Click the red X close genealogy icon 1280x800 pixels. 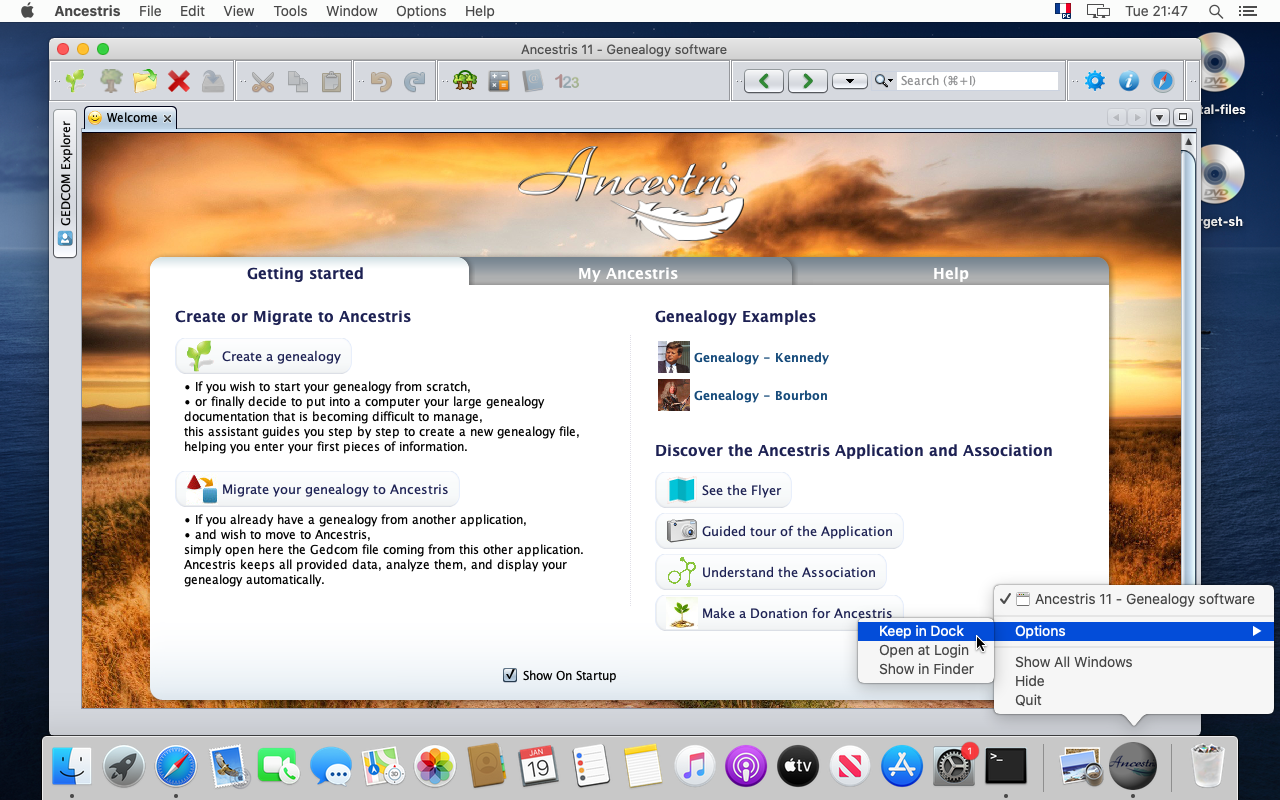tap(179, 81)
